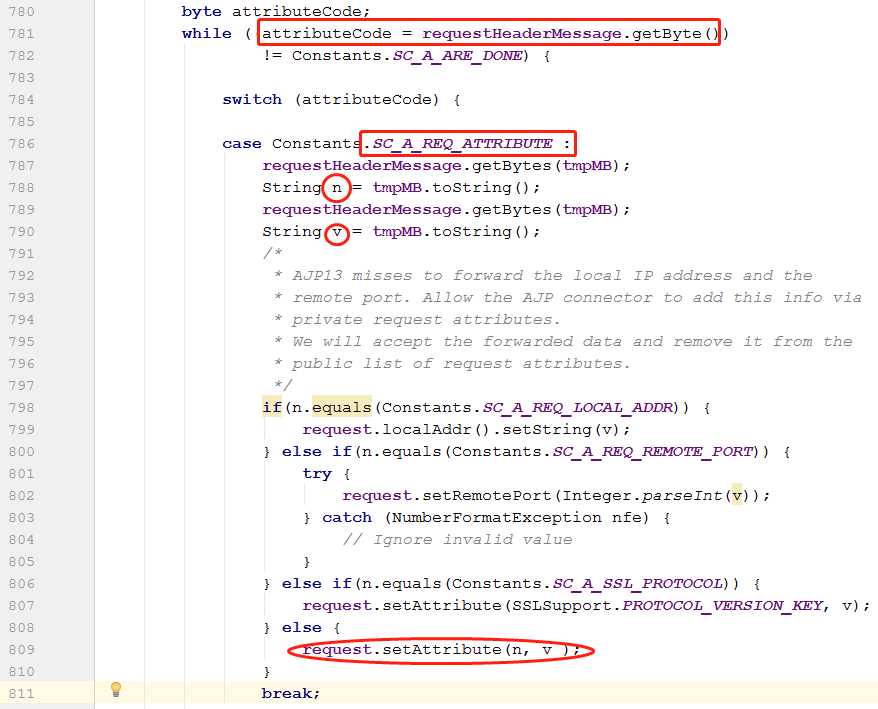The image size is (878, 709).
Task: Place cursor on the while keyword
Action: (206, 34)
